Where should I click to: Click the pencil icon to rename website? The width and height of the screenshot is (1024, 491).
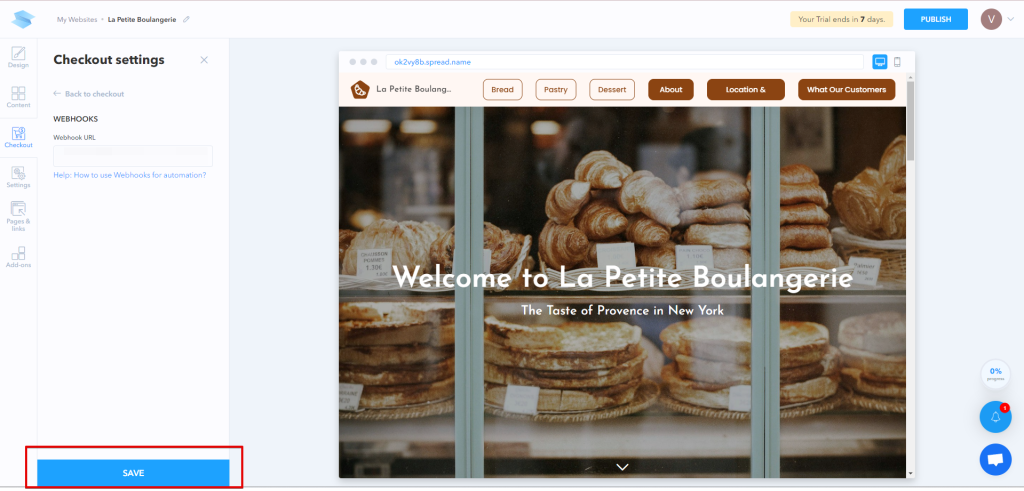[x=186, y=19]
